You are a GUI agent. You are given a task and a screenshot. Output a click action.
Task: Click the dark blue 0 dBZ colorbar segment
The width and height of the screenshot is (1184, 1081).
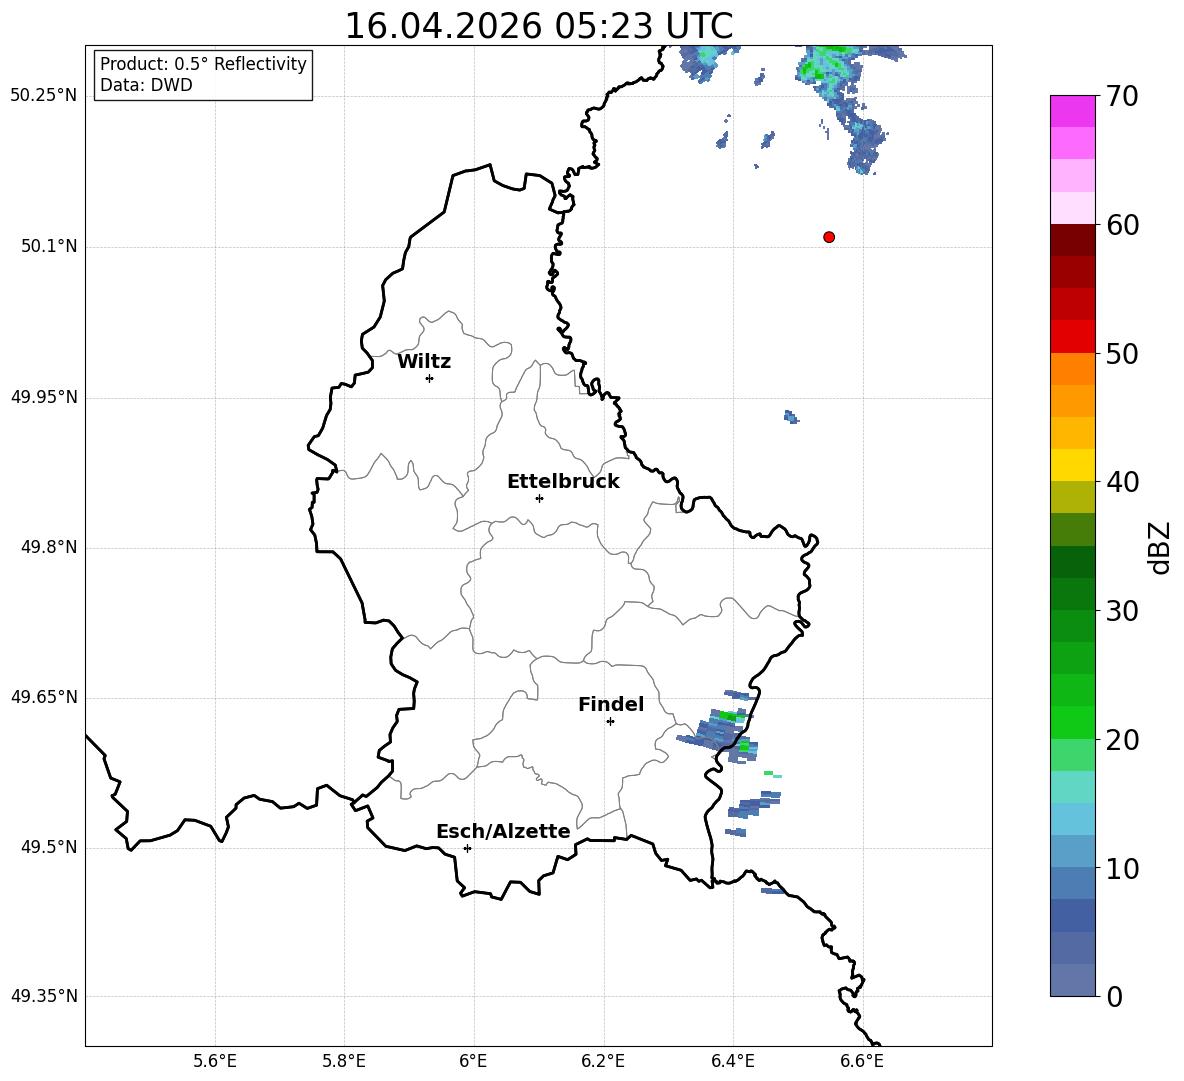click(1072, 980)
